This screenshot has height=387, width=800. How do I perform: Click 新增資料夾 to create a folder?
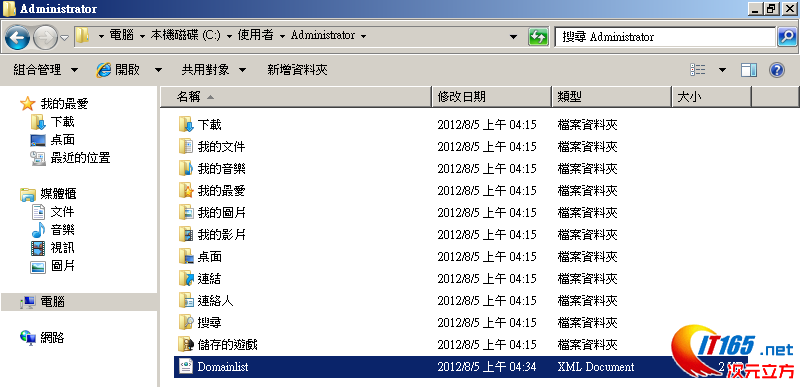(x=297, y=70)
